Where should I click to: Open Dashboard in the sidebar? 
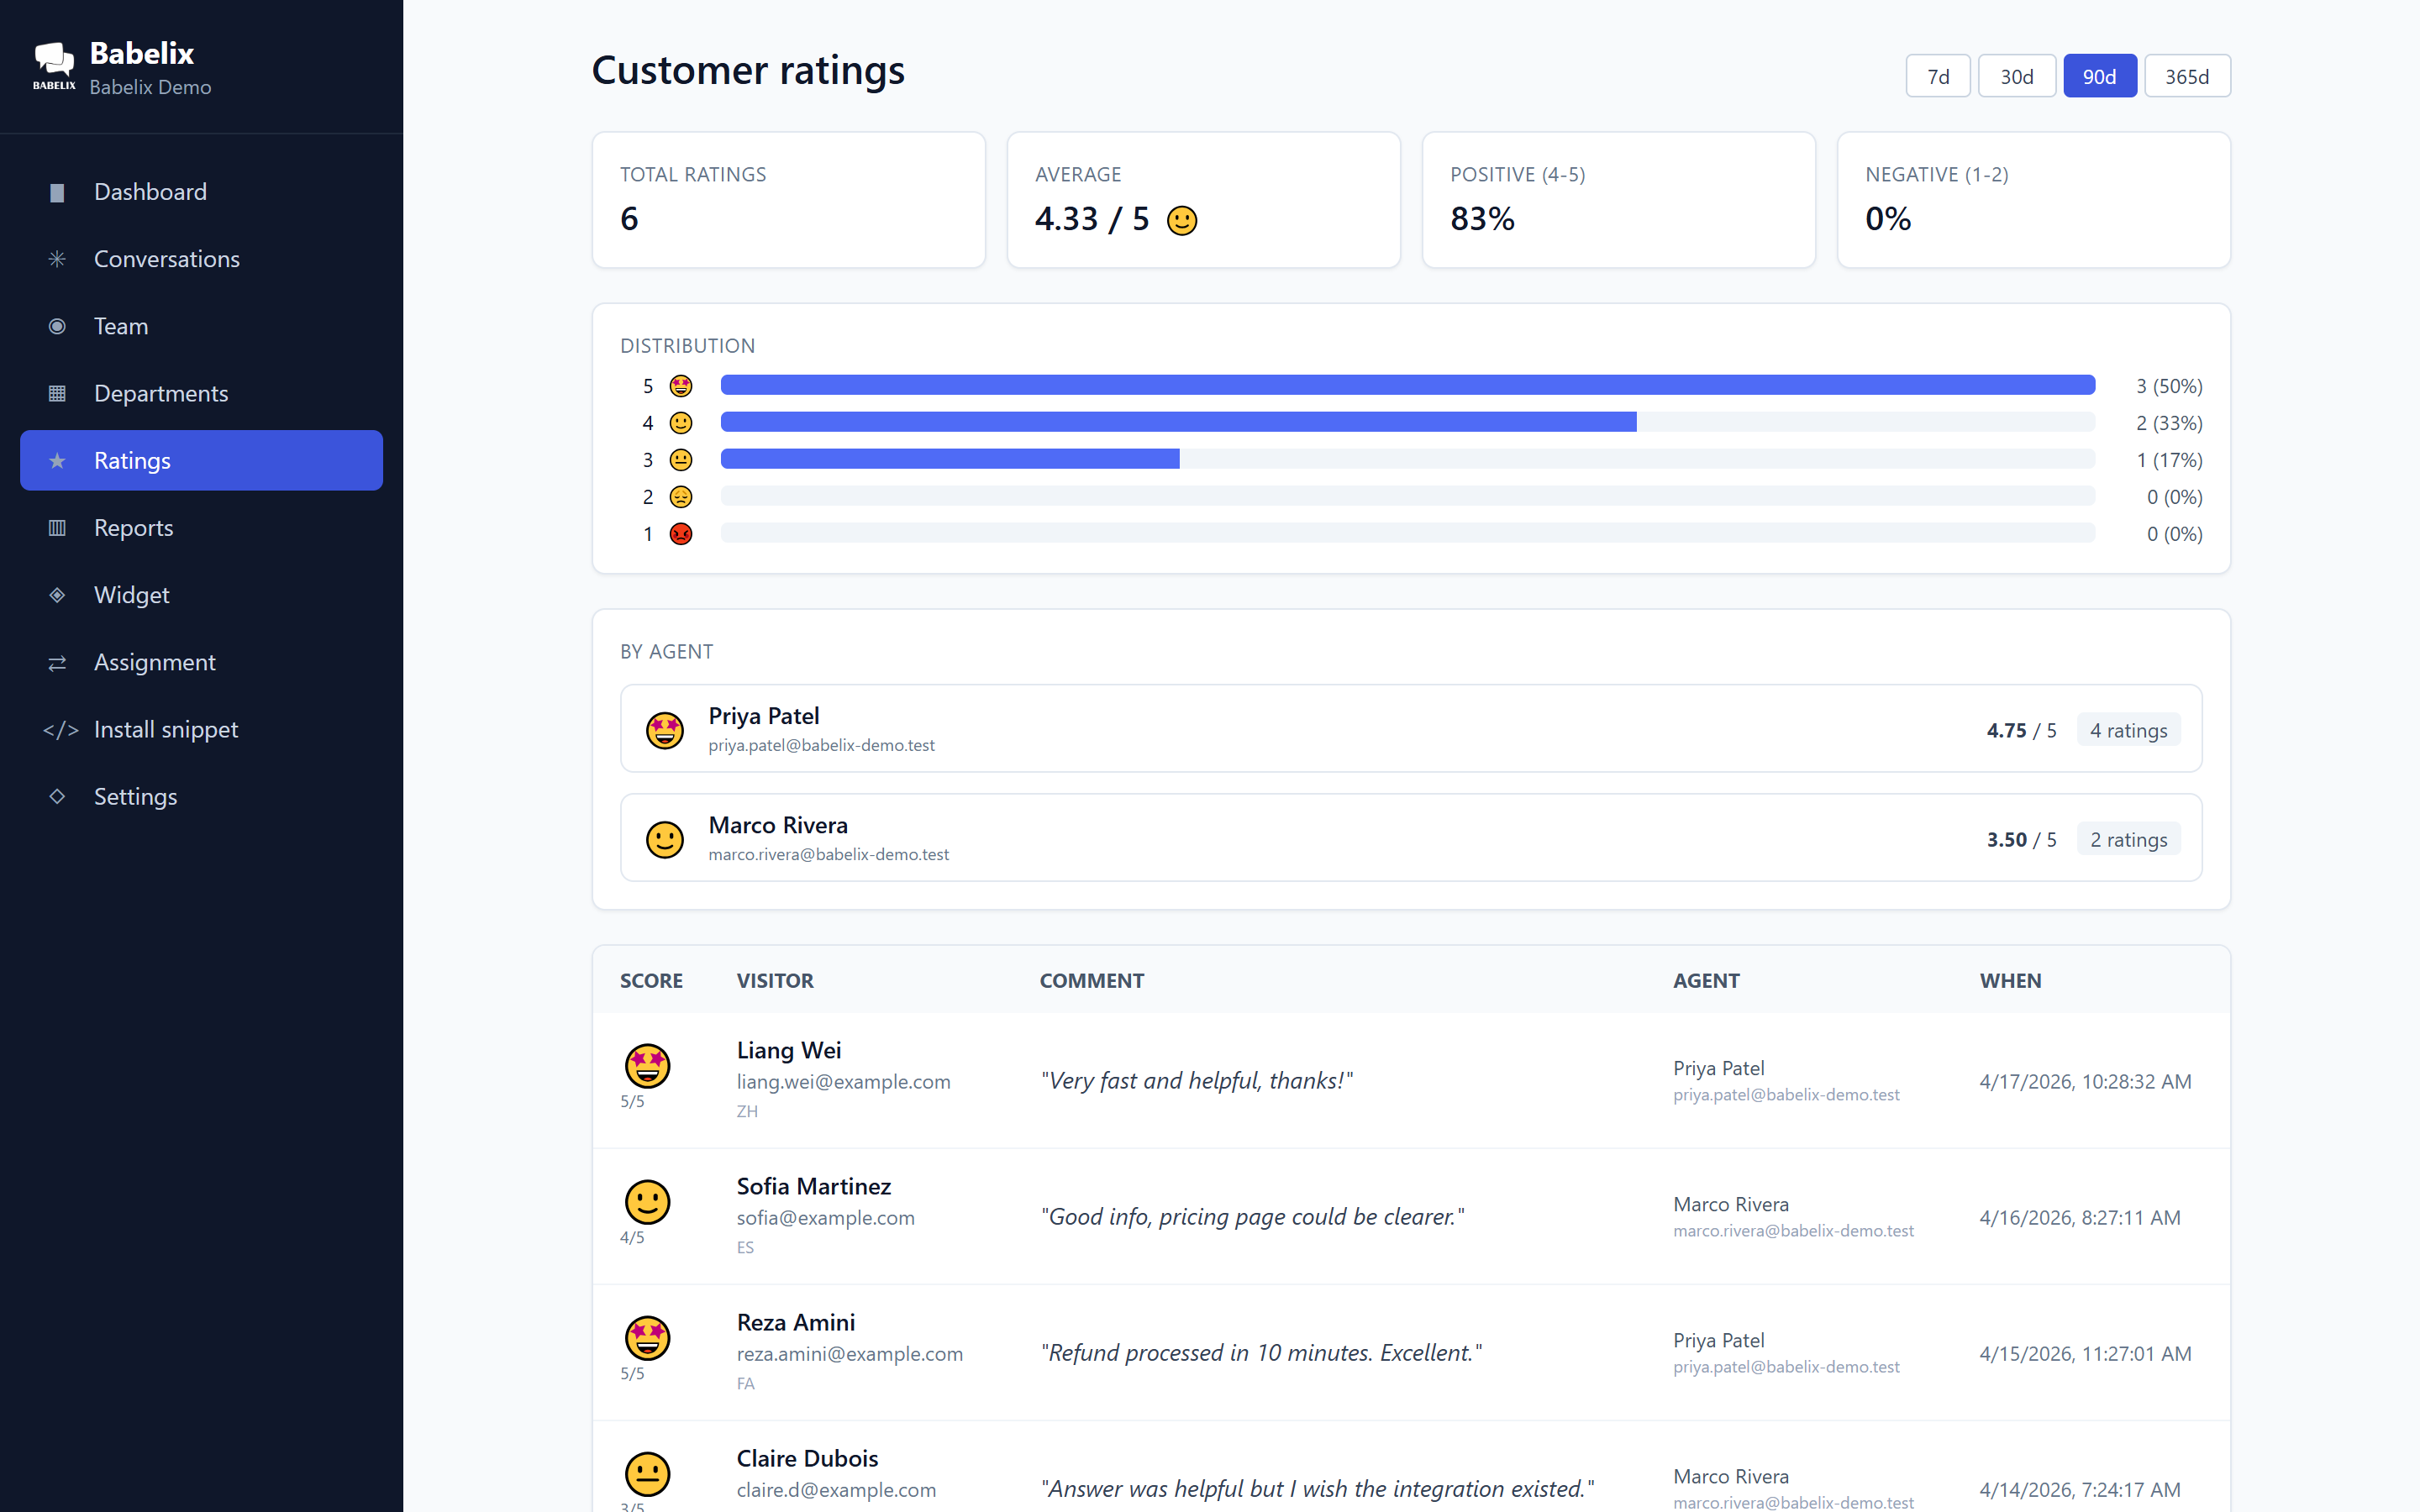[201, 192]
